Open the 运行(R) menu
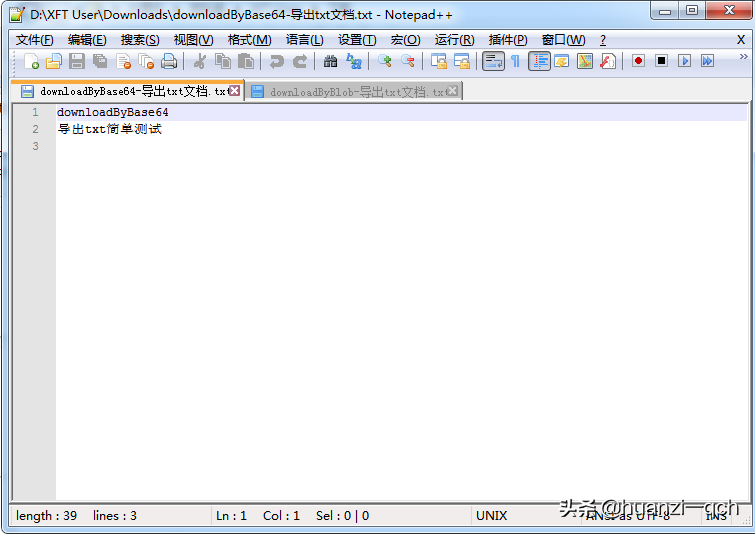The height and width of the screenshot is (534, 755). 454,40
